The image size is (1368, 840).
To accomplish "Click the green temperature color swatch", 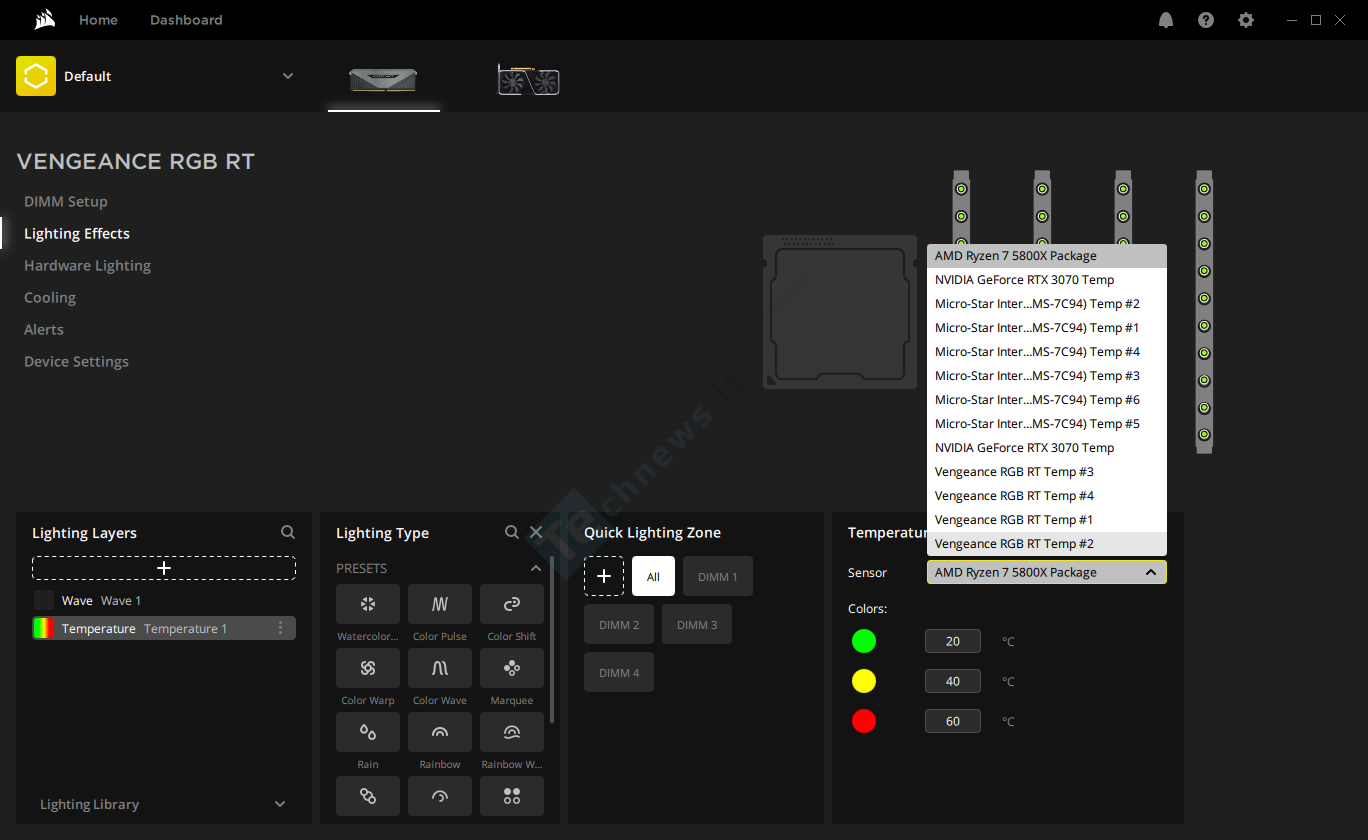I will [864, 641].
